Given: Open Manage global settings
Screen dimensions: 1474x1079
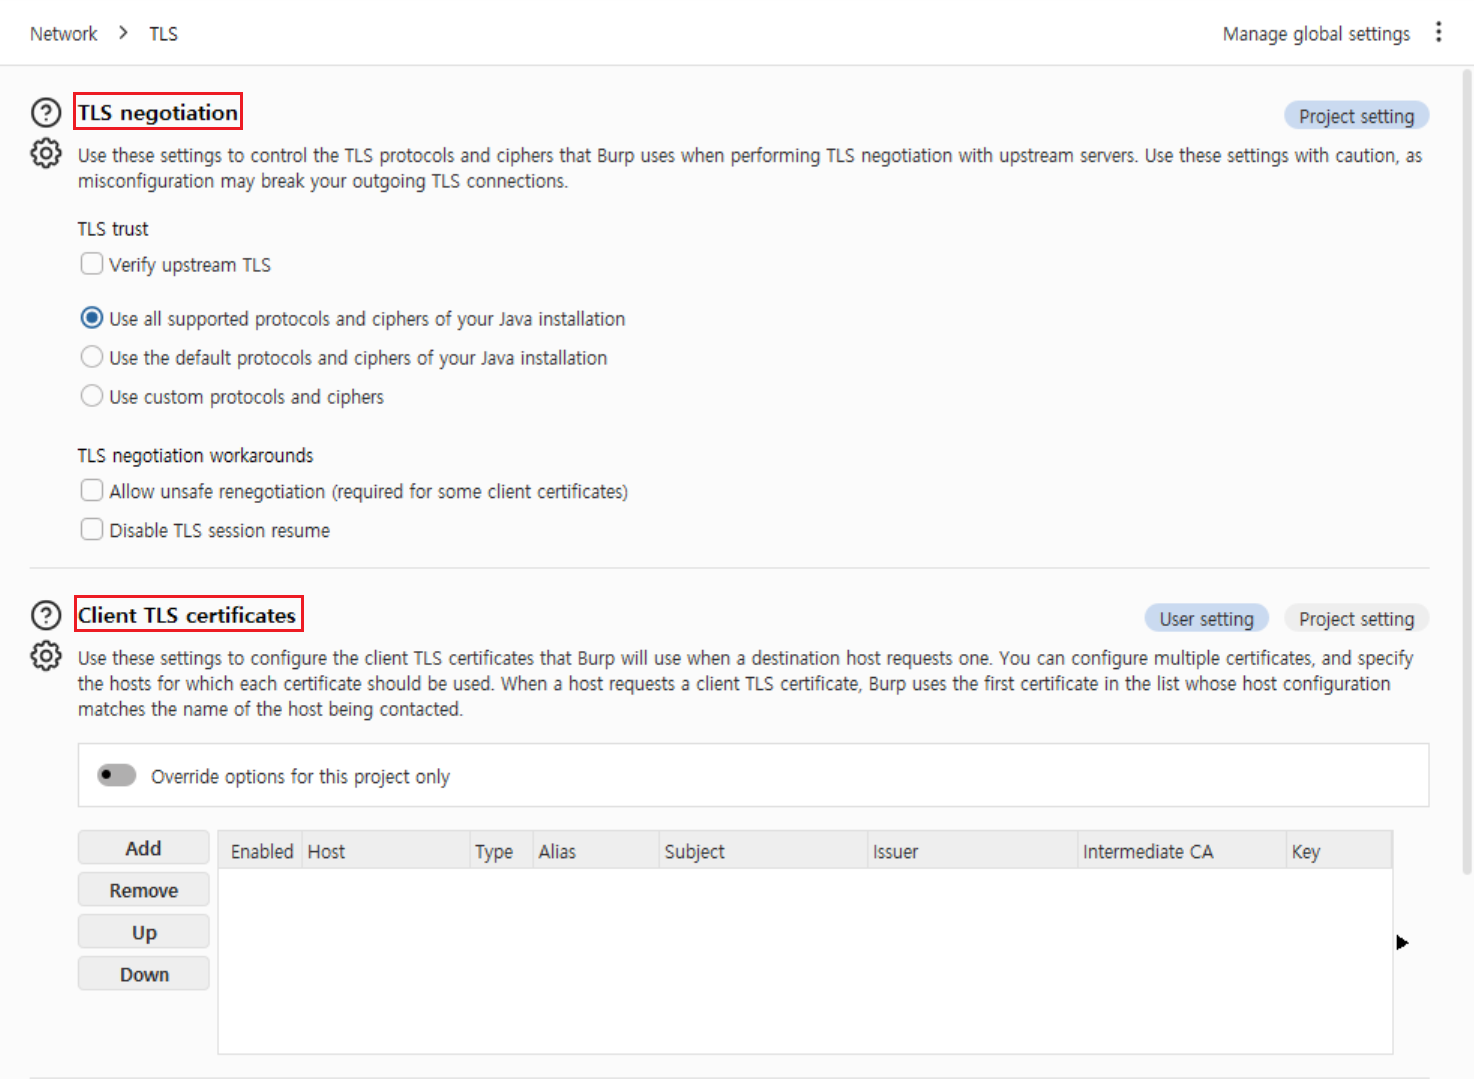Looking at the screenshot, I should (x=1316, y=34).
